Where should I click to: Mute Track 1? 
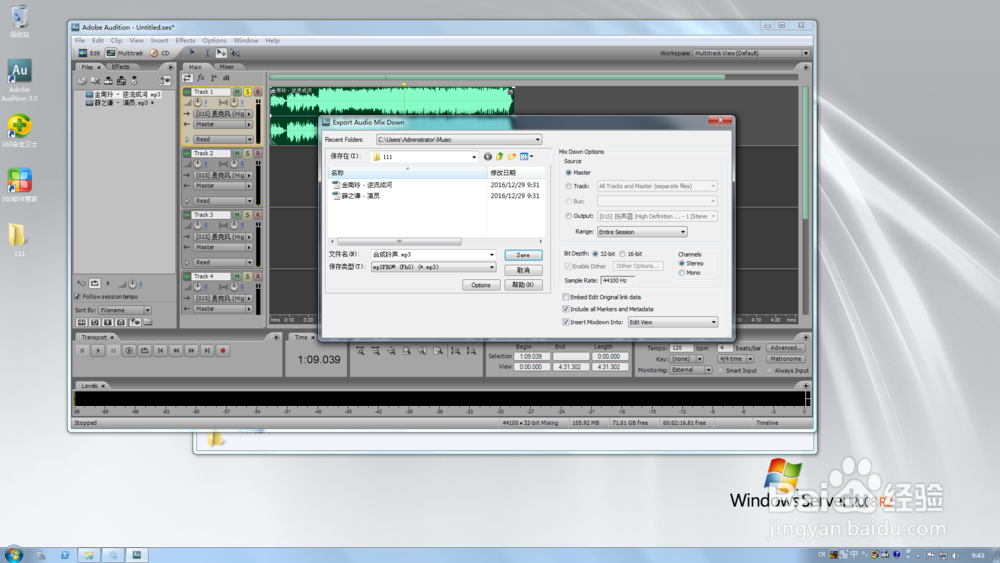[x=237, y=92]
